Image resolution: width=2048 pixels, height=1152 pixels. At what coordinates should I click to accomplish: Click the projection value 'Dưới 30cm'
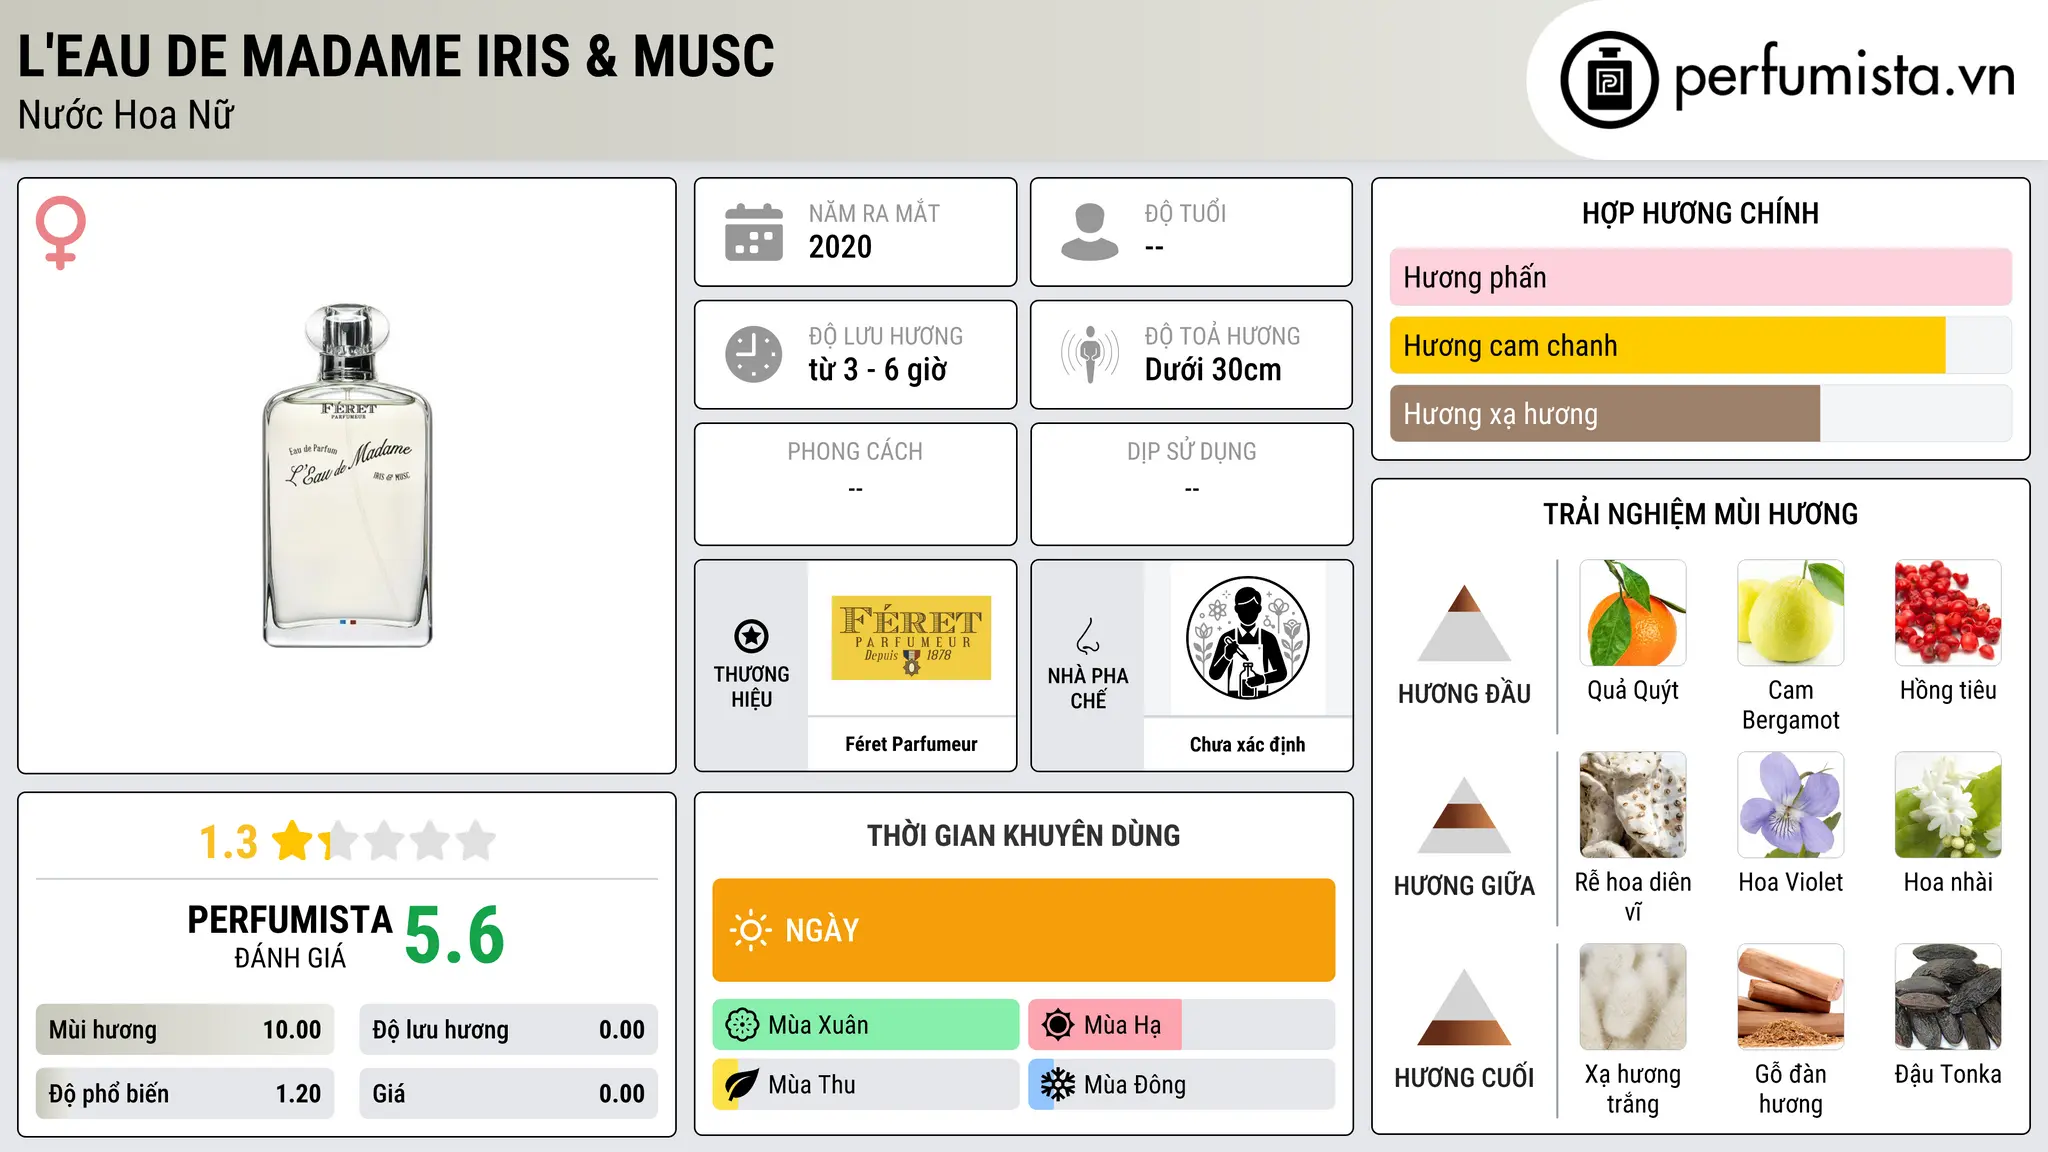1213,370
